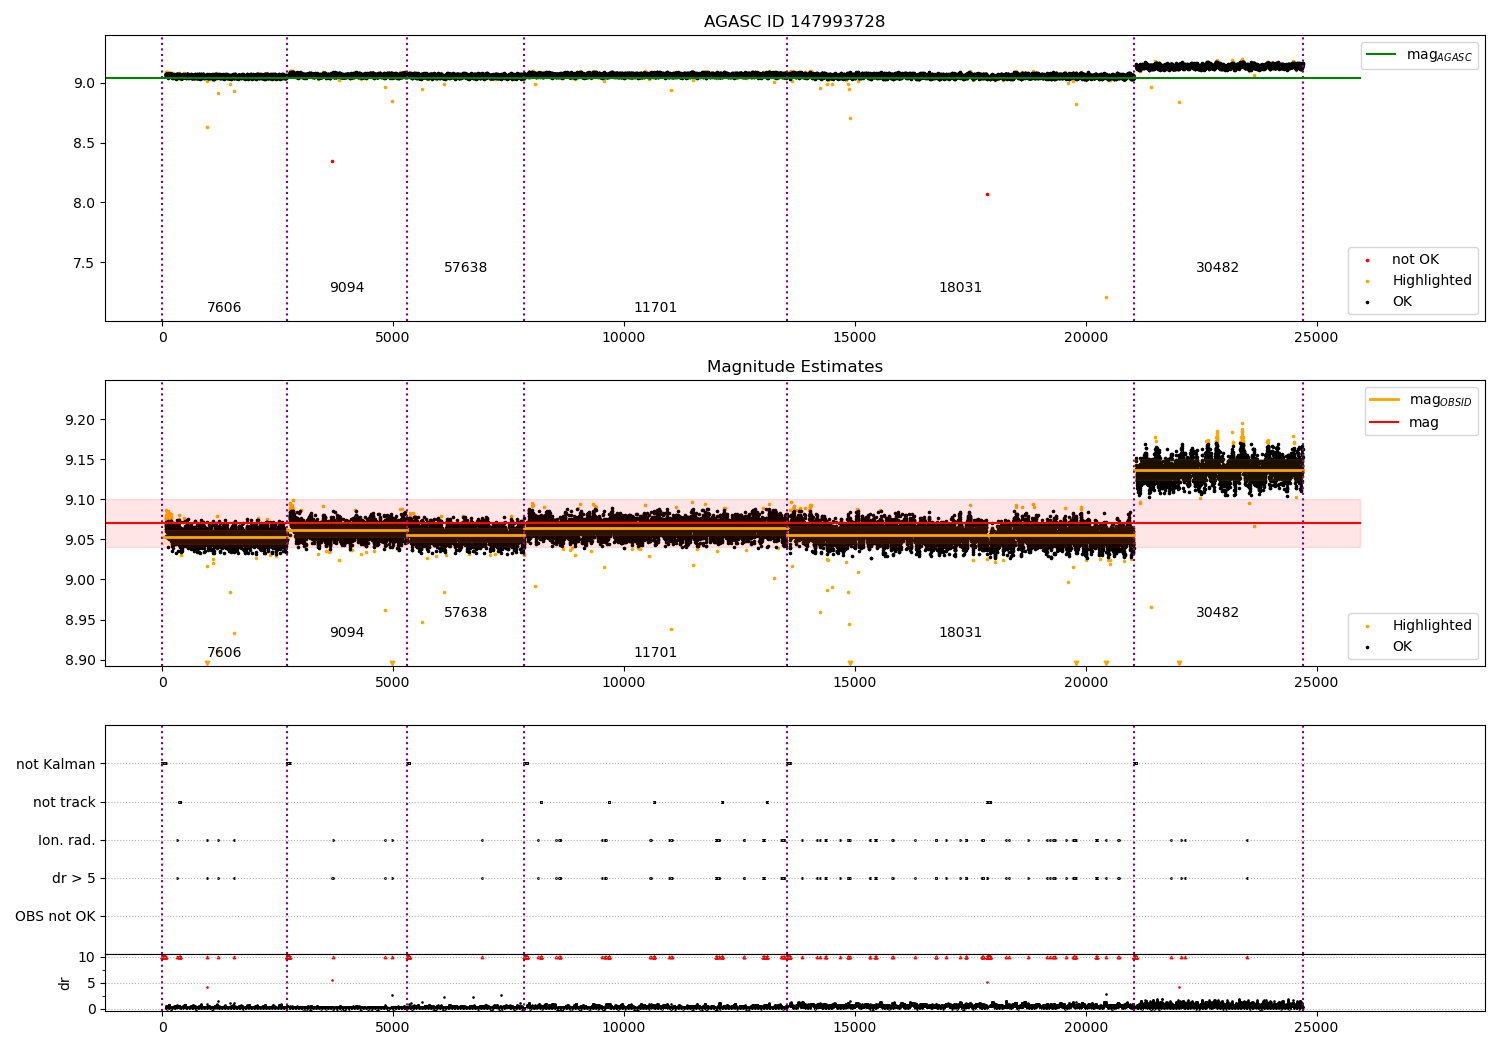Click the AGASC ID 147993728 title
Image resolution: width=1500 pixels, height=1050 pixels.
[794, 22]
